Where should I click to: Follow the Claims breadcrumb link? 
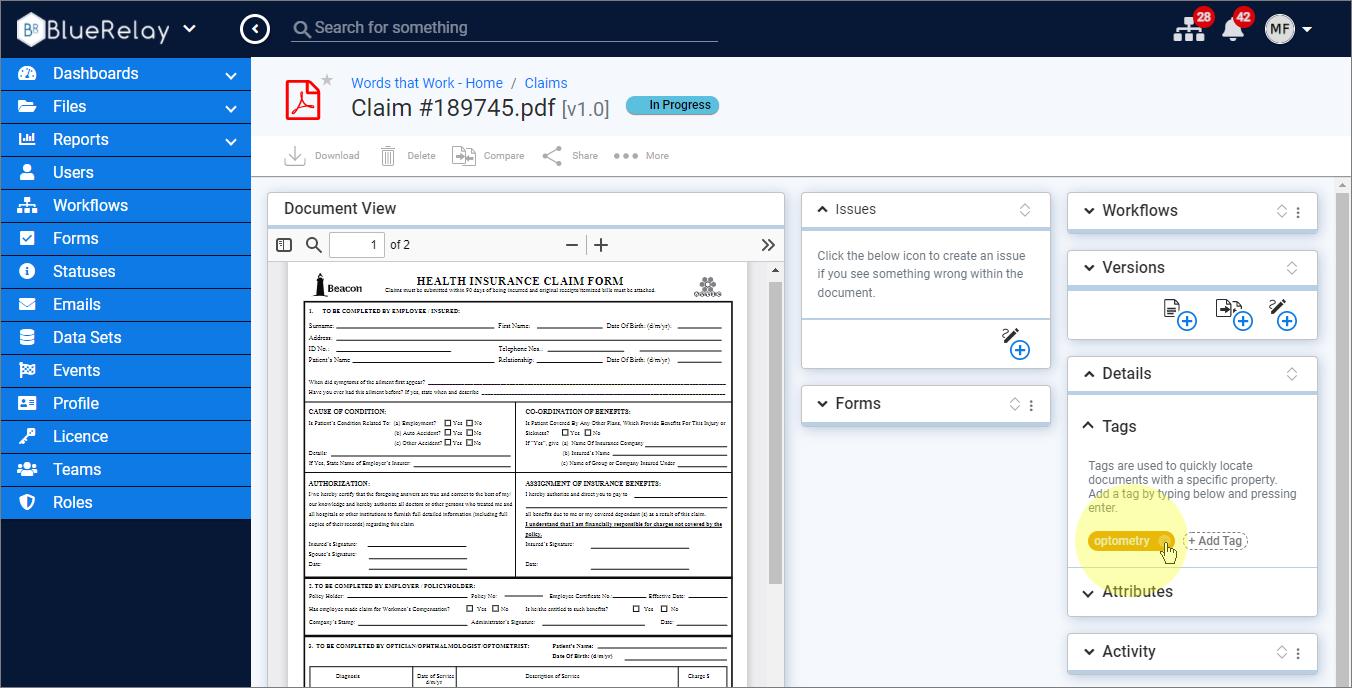[x=546, y=83]
